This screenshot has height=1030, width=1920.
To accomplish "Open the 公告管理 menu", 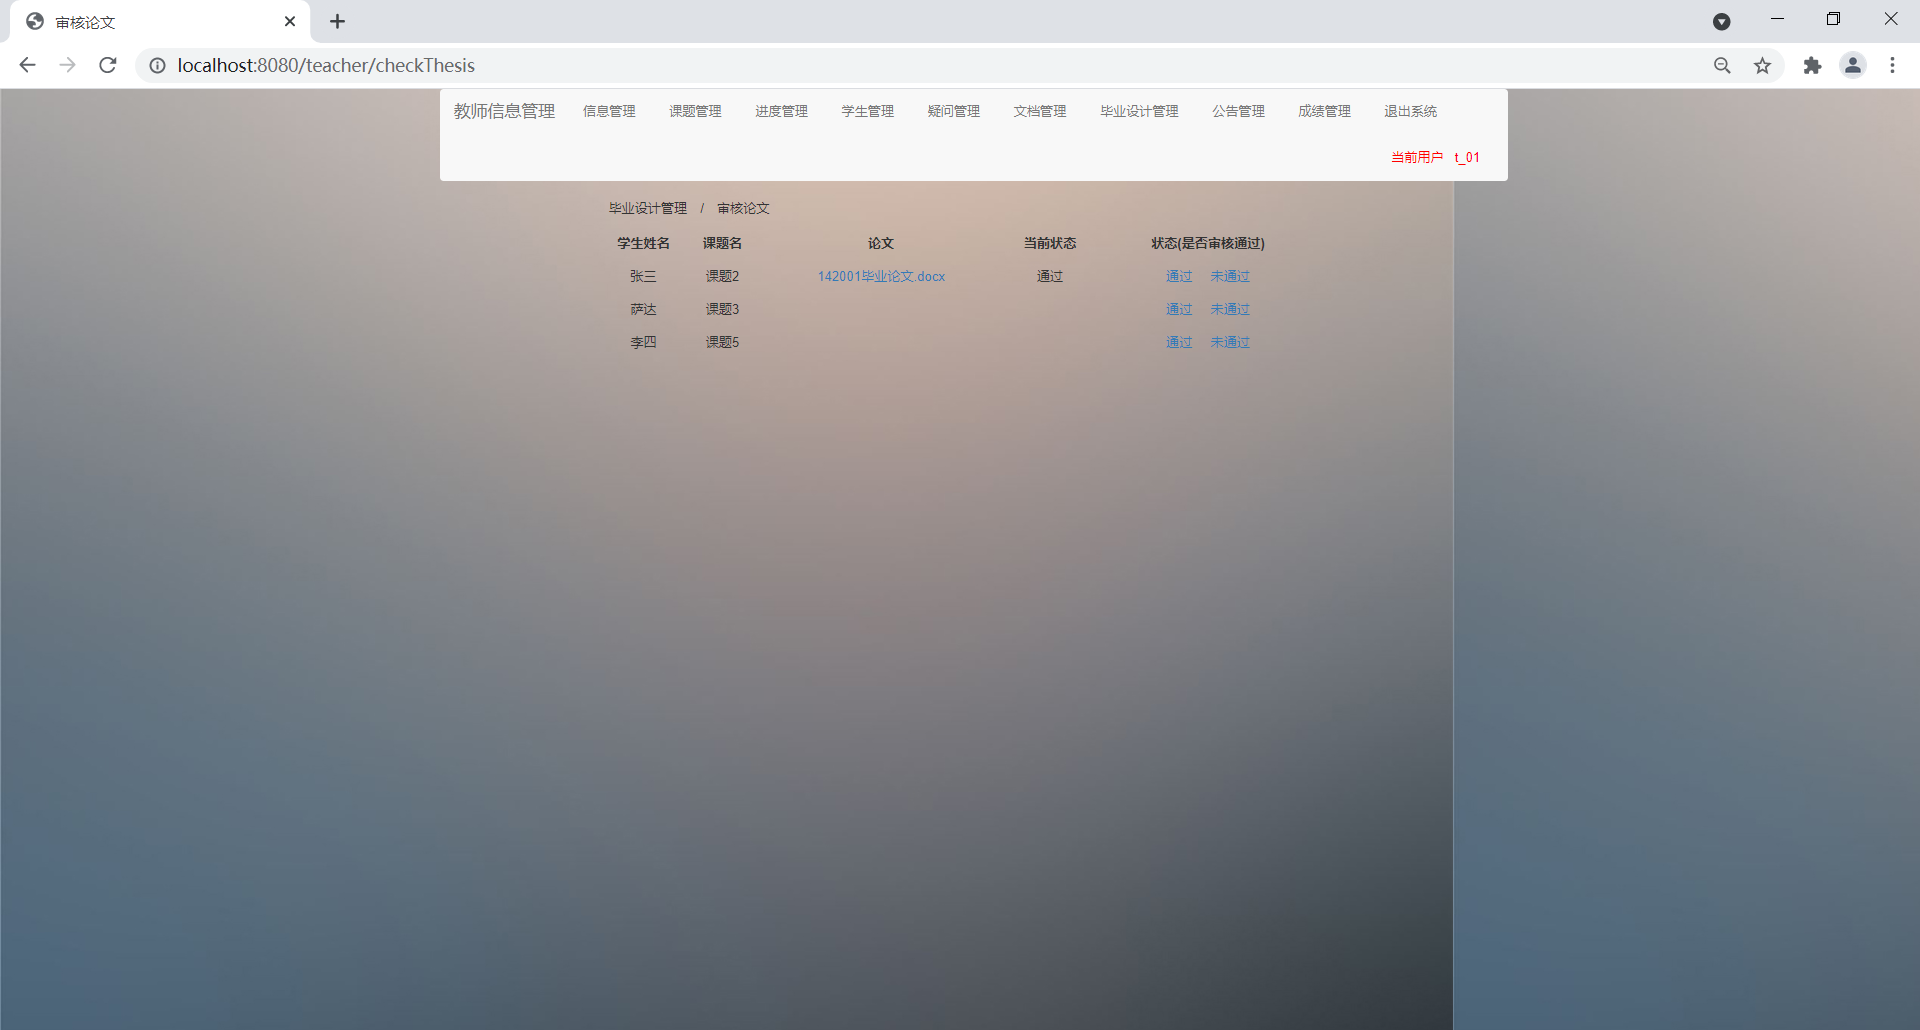I will pyautogui.click(x=1238, y=111).
